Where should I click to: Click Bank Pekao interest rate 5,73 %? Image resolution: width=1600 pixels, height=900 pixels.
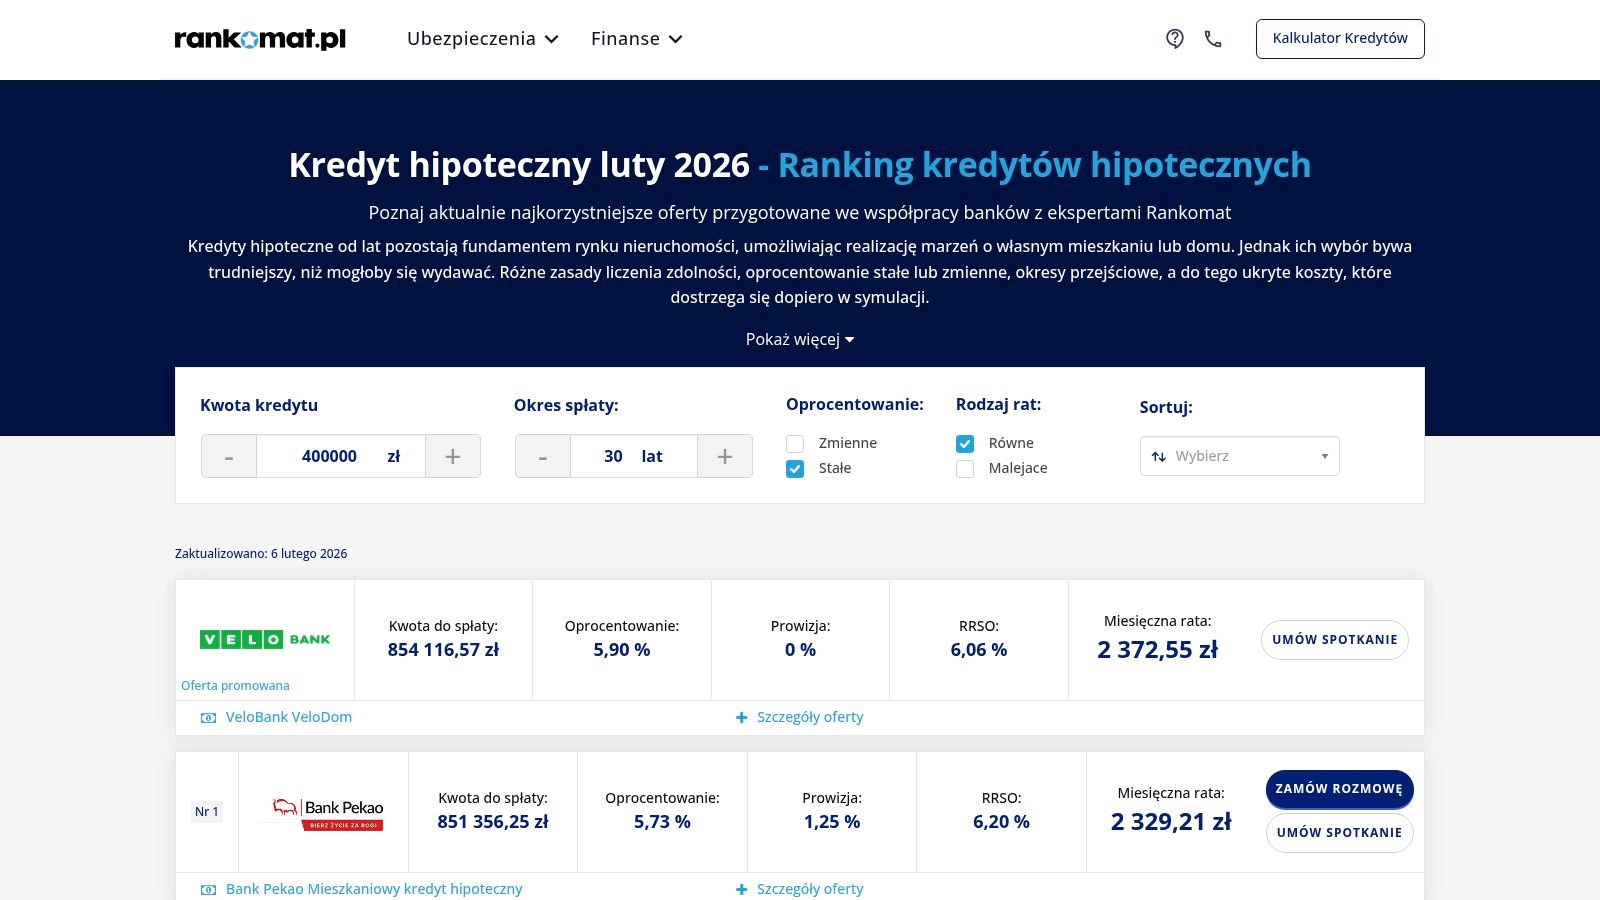click(x=662, y=822)
